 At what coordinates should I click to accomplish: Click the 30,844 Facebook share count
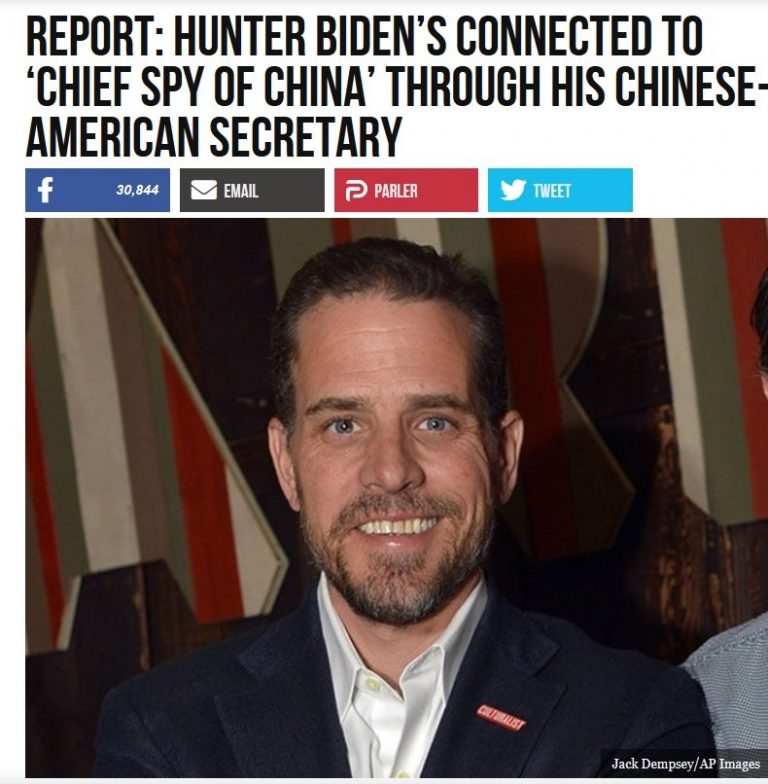coord(138,190)
